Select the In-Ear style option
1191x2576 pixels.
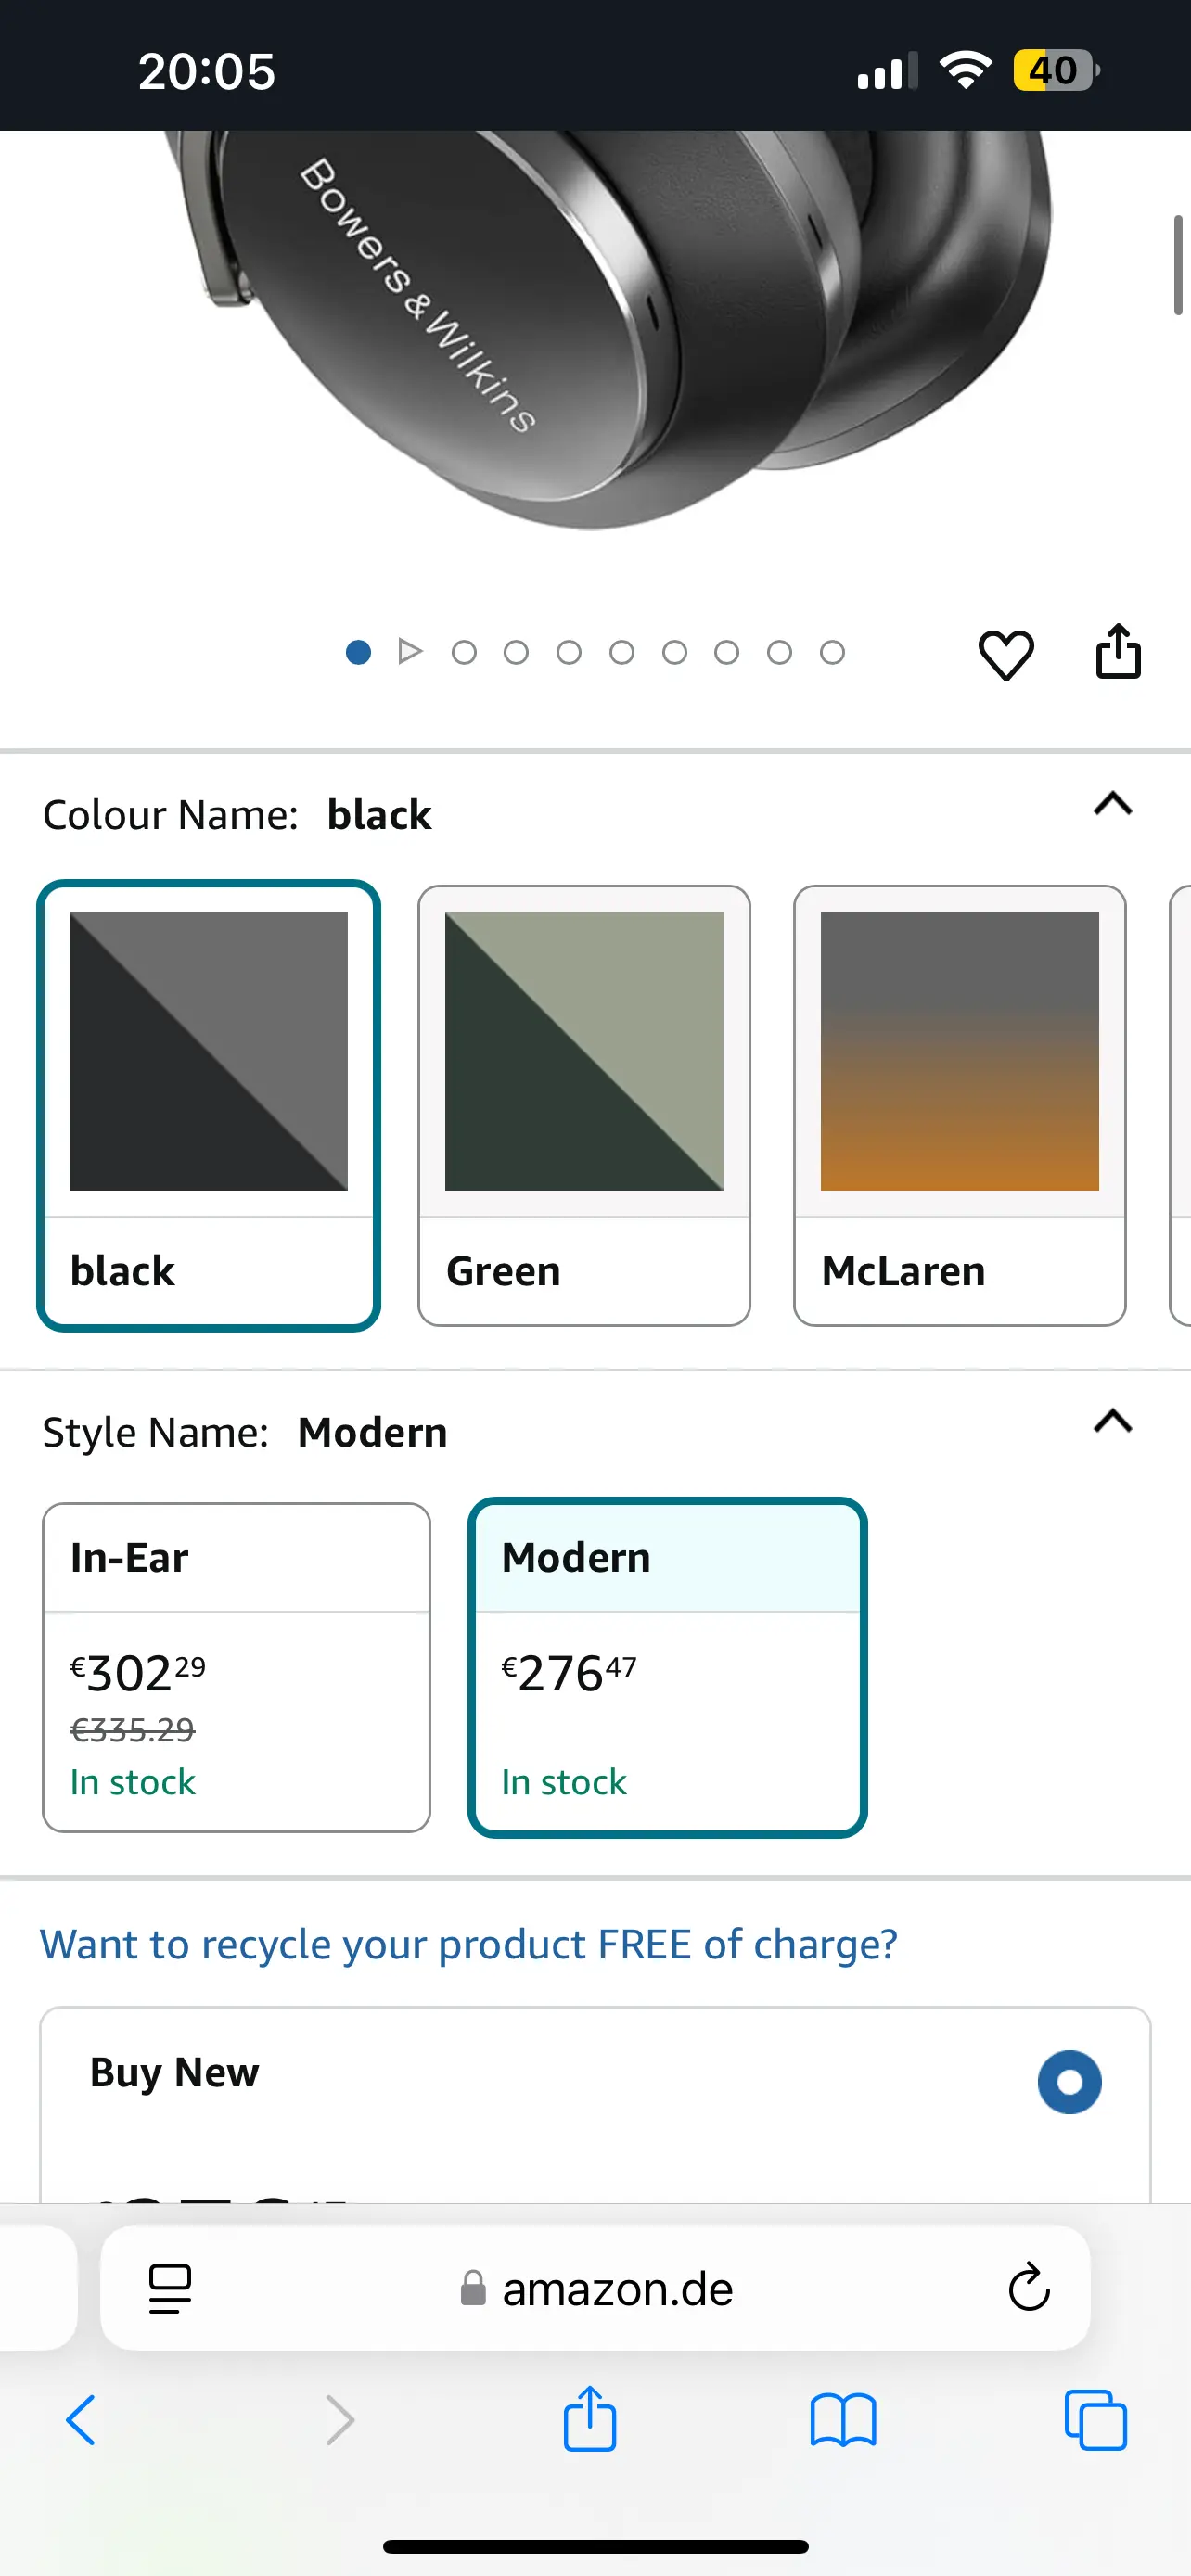point(236,1667)
